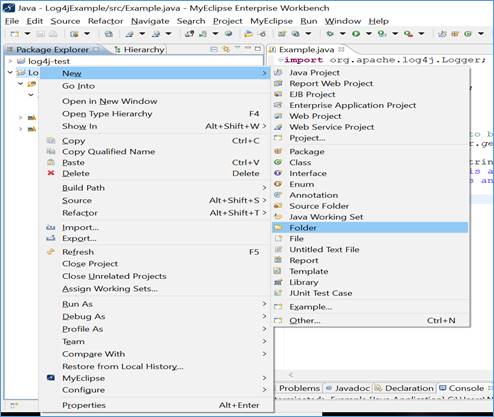Click Go Into in context menu
The width and height of the screenshot is (494, 417).
click(x=156, y=86)
